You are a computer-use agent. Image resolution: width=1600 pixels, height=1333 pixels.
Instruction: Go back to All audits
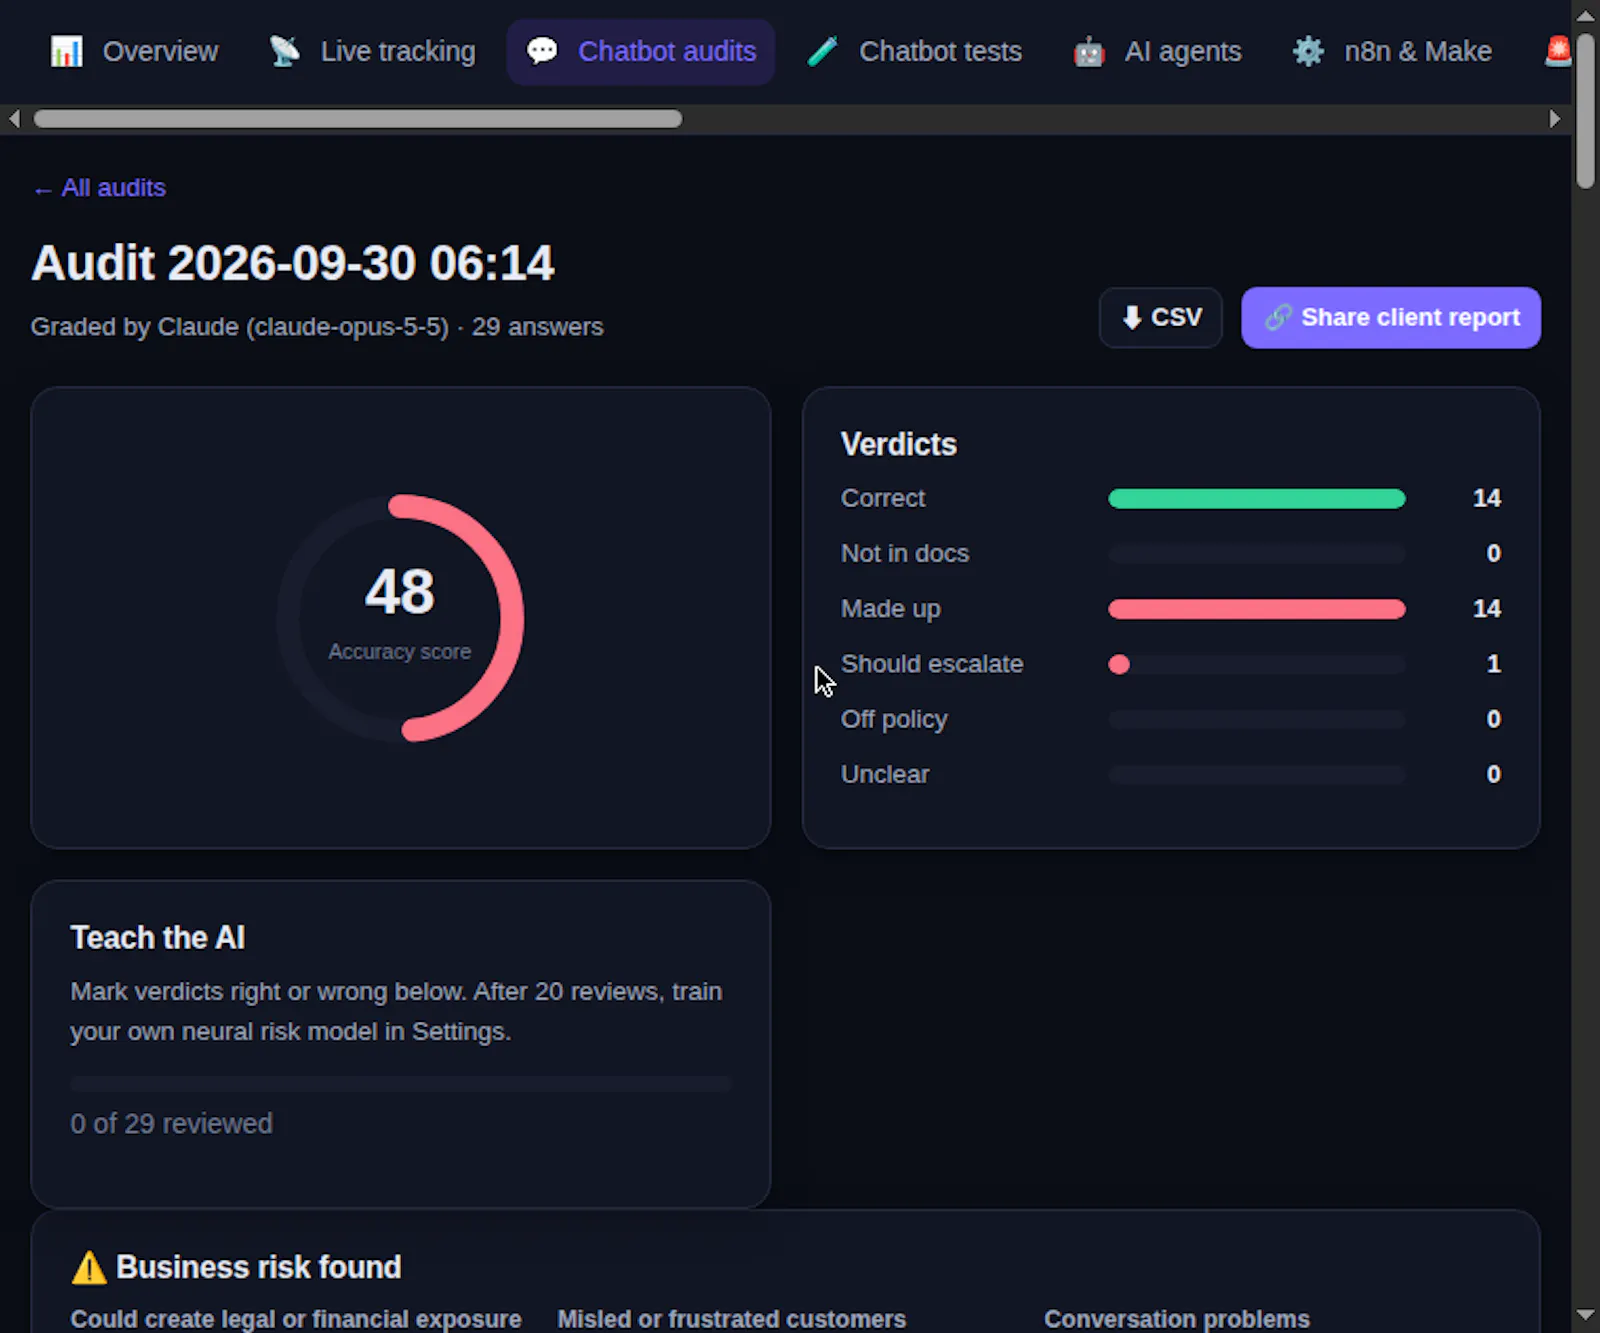tap(99, 188)
